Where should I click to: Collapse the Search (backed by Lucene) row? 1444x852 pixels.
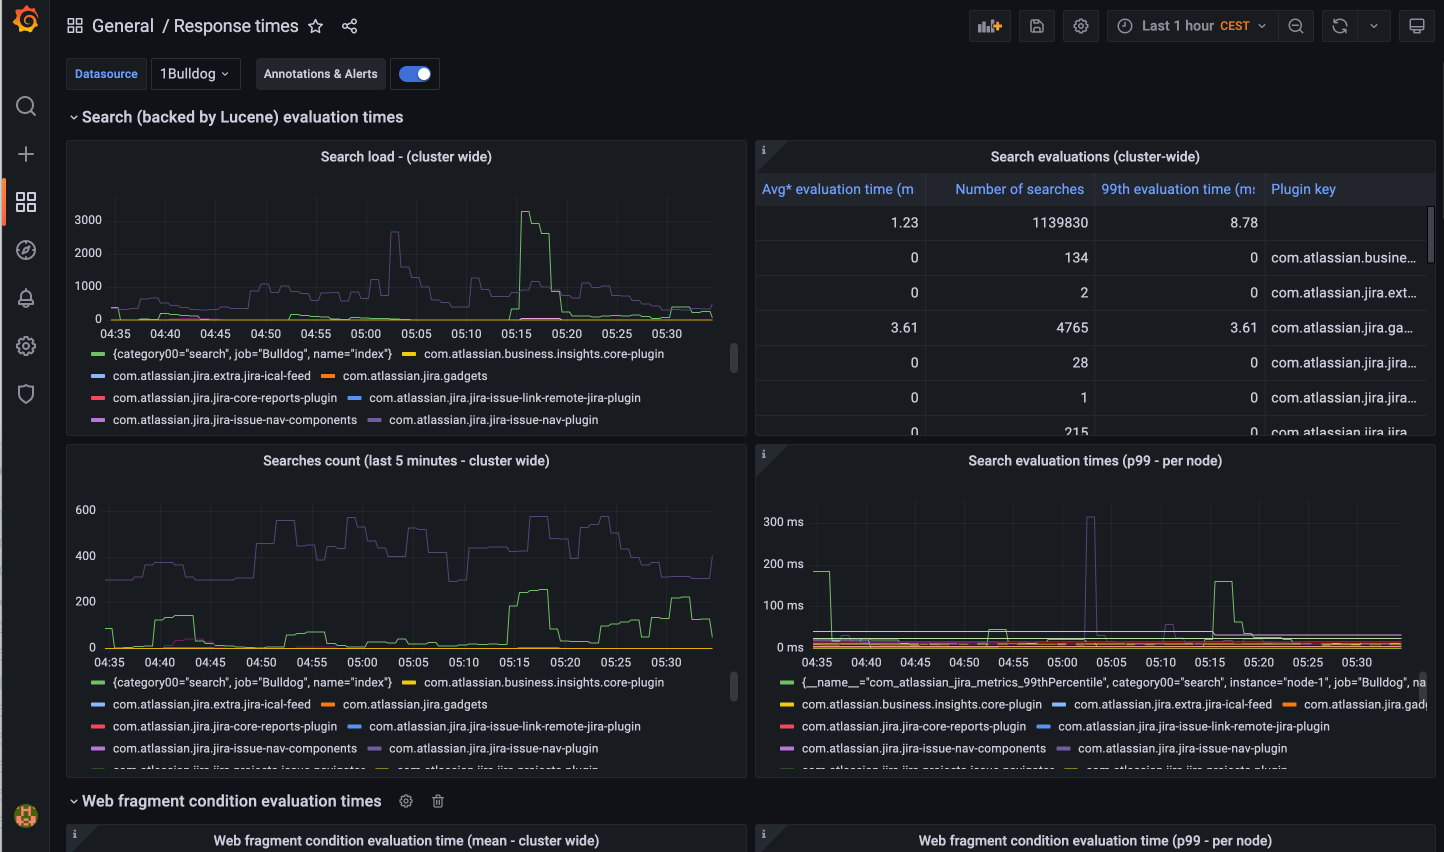tap(74, 118)
